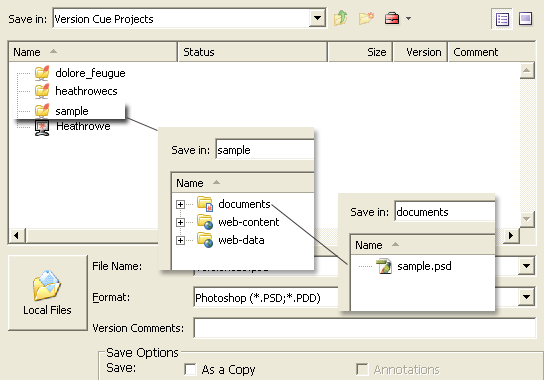544x380 pixels.
Task: Click the sample.psd file icon
Action: pyautogui.click(x=384, y=266)
